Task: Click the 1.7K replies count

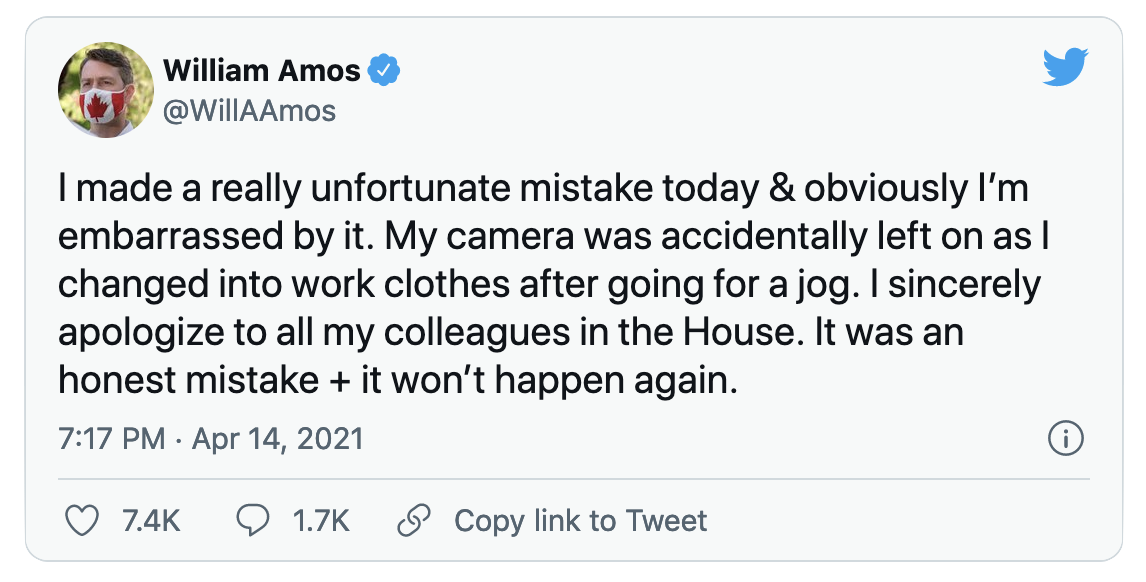Action: pos(321,520)
